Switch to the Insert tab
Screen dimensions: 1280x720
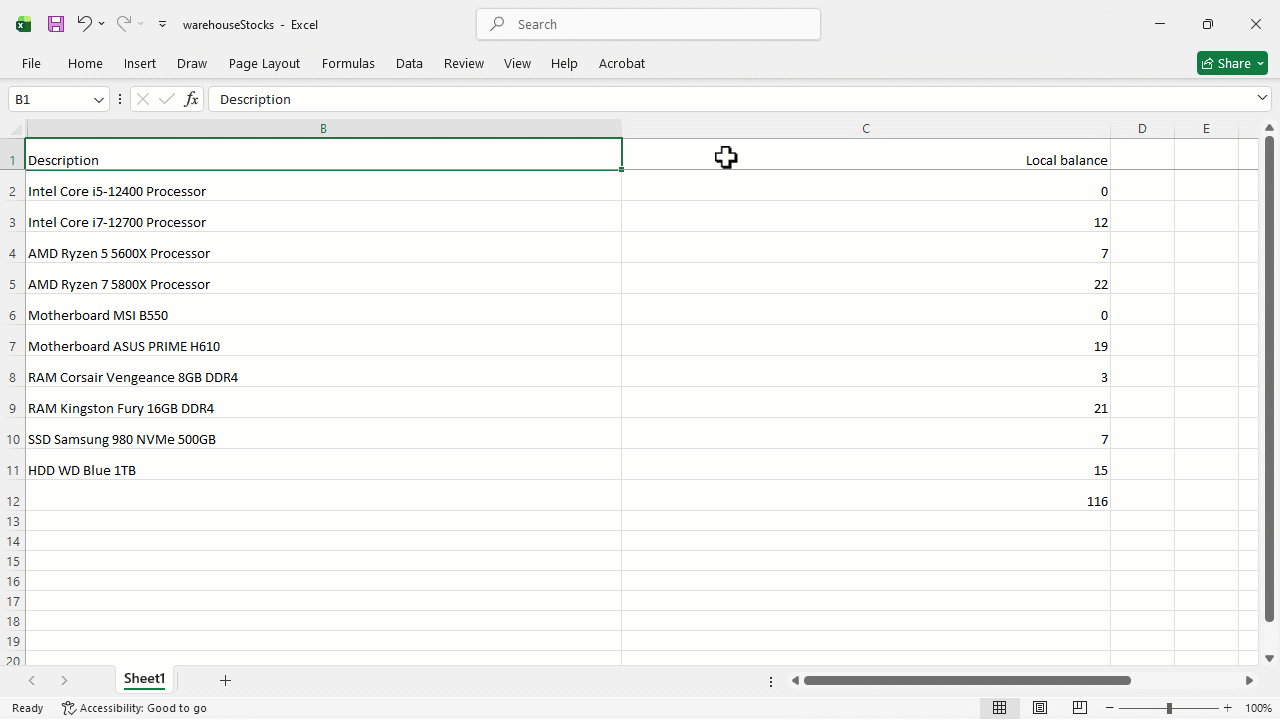click(140, 63)
